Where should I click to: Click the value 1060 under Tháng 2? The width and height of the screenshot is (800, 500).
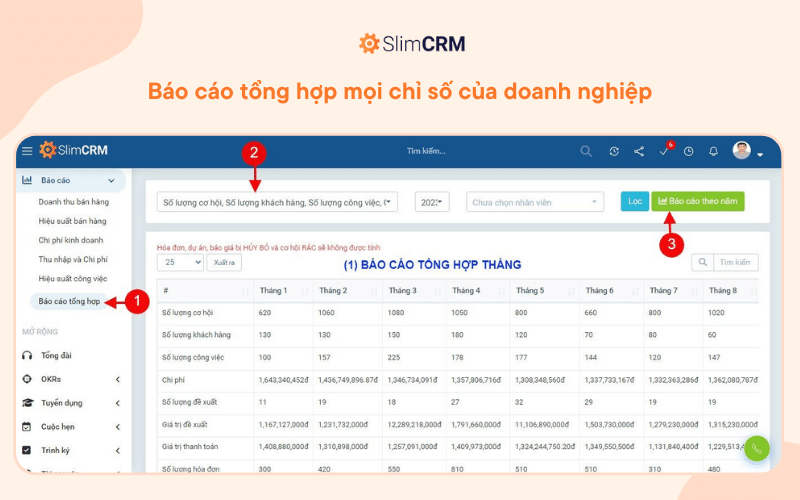(x=326, y=313)
